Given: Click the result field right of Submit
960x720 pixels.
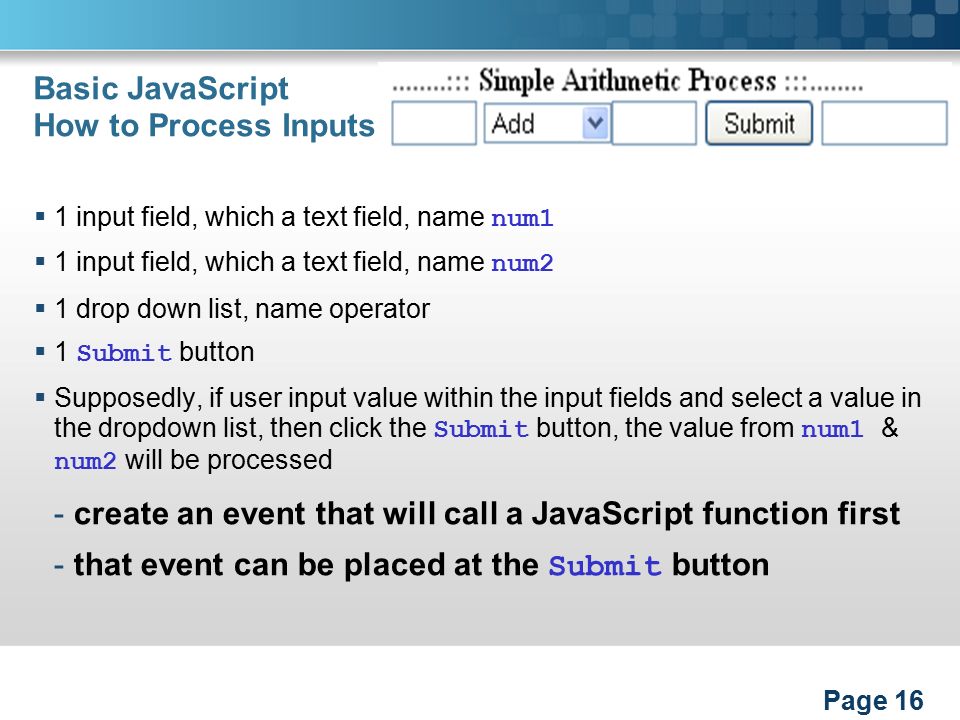Looking at the screenshot, I should (x=884, y=123).
